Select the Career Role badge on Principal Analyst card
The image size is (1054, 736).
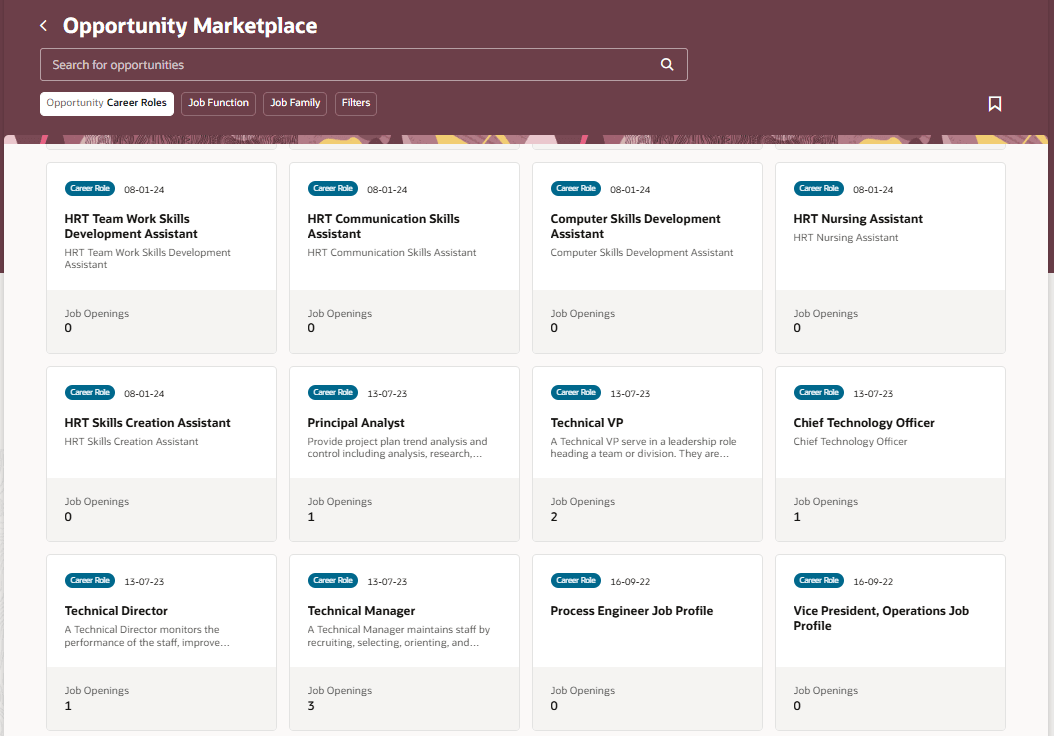(x=332, y=392)
